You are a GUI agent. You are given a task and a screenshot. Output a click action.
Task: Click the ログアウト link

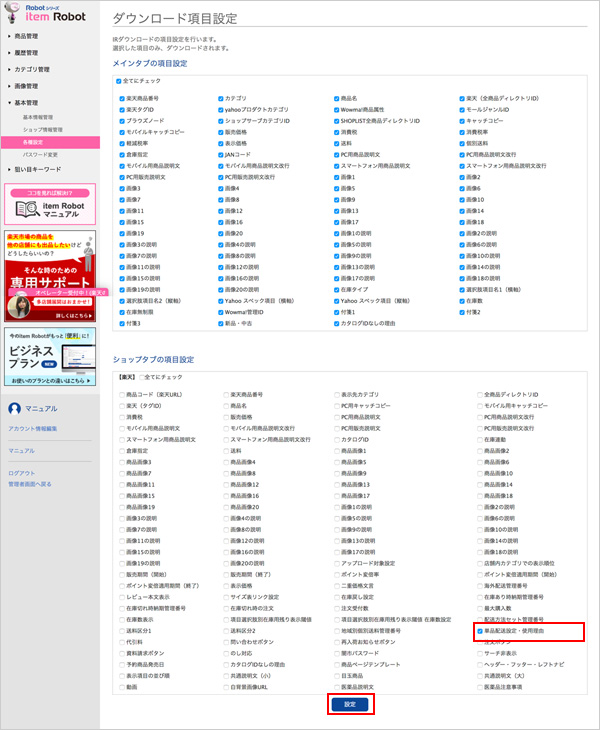coord(20,472)
